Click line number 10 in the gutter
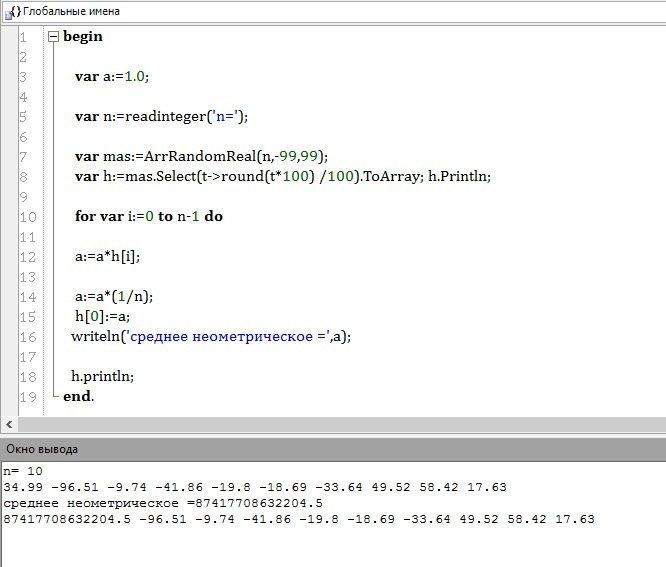This screenshot has width=666, height=567. tap(28, 217)
